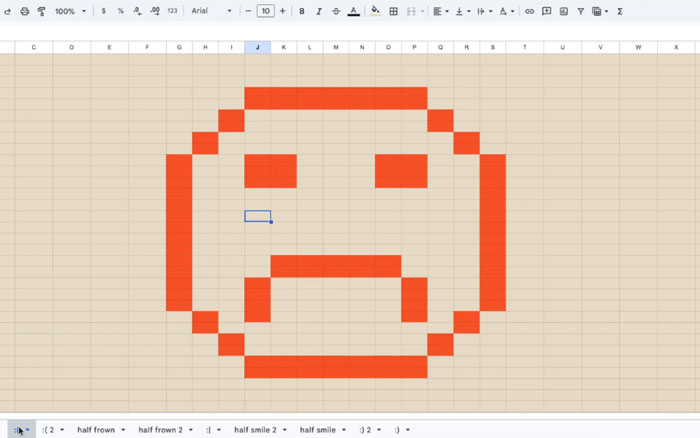Open the 123 more formats menu
The height and width of the screenshot is (438, 700).
172,11
